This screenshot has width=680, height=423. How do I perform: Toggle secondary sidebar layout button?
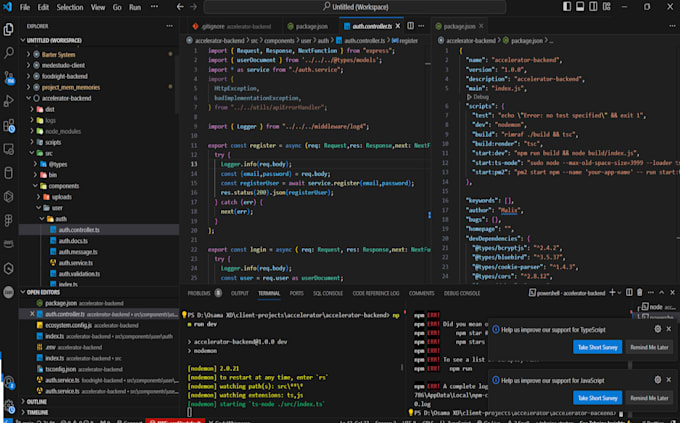pyautogui.click(x=593, y=7)
